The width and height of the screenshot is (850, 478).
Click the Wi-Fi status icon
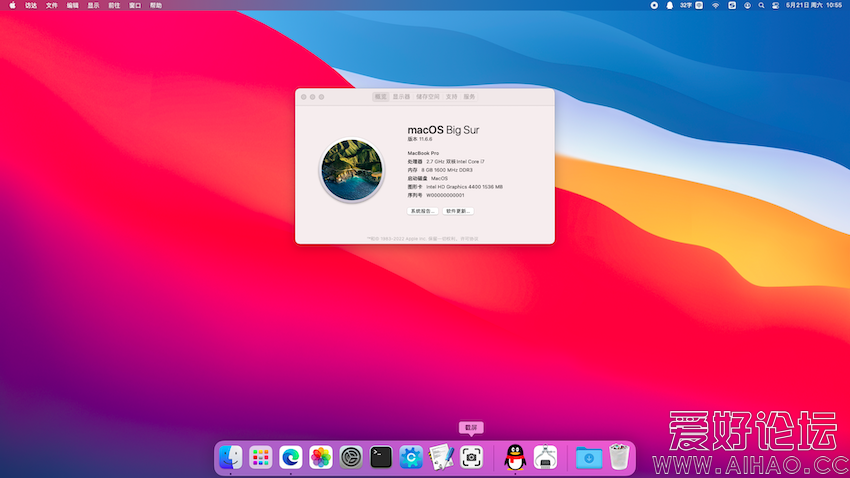pyautogui.click(x=715, y=5)
